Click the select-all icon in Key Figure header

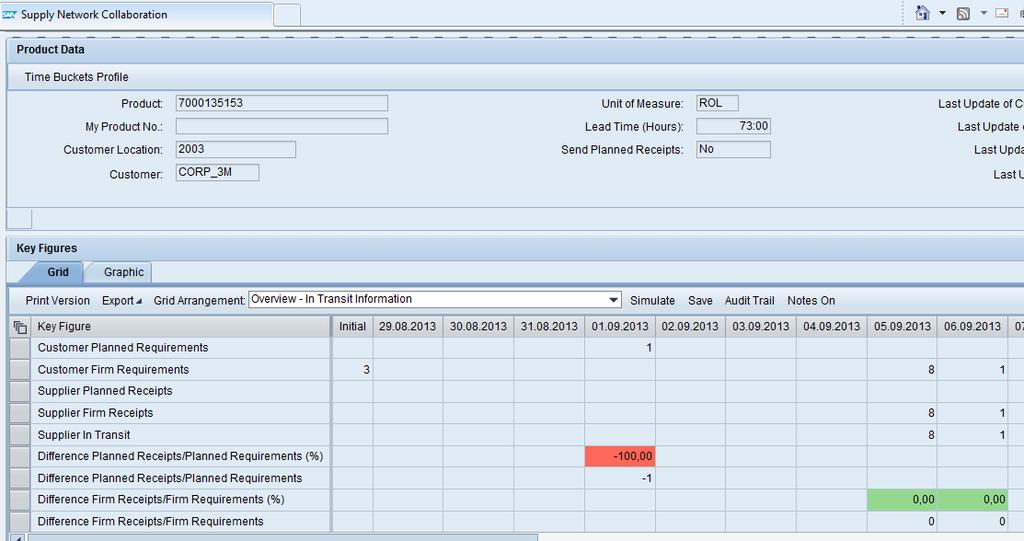[20, 327]
